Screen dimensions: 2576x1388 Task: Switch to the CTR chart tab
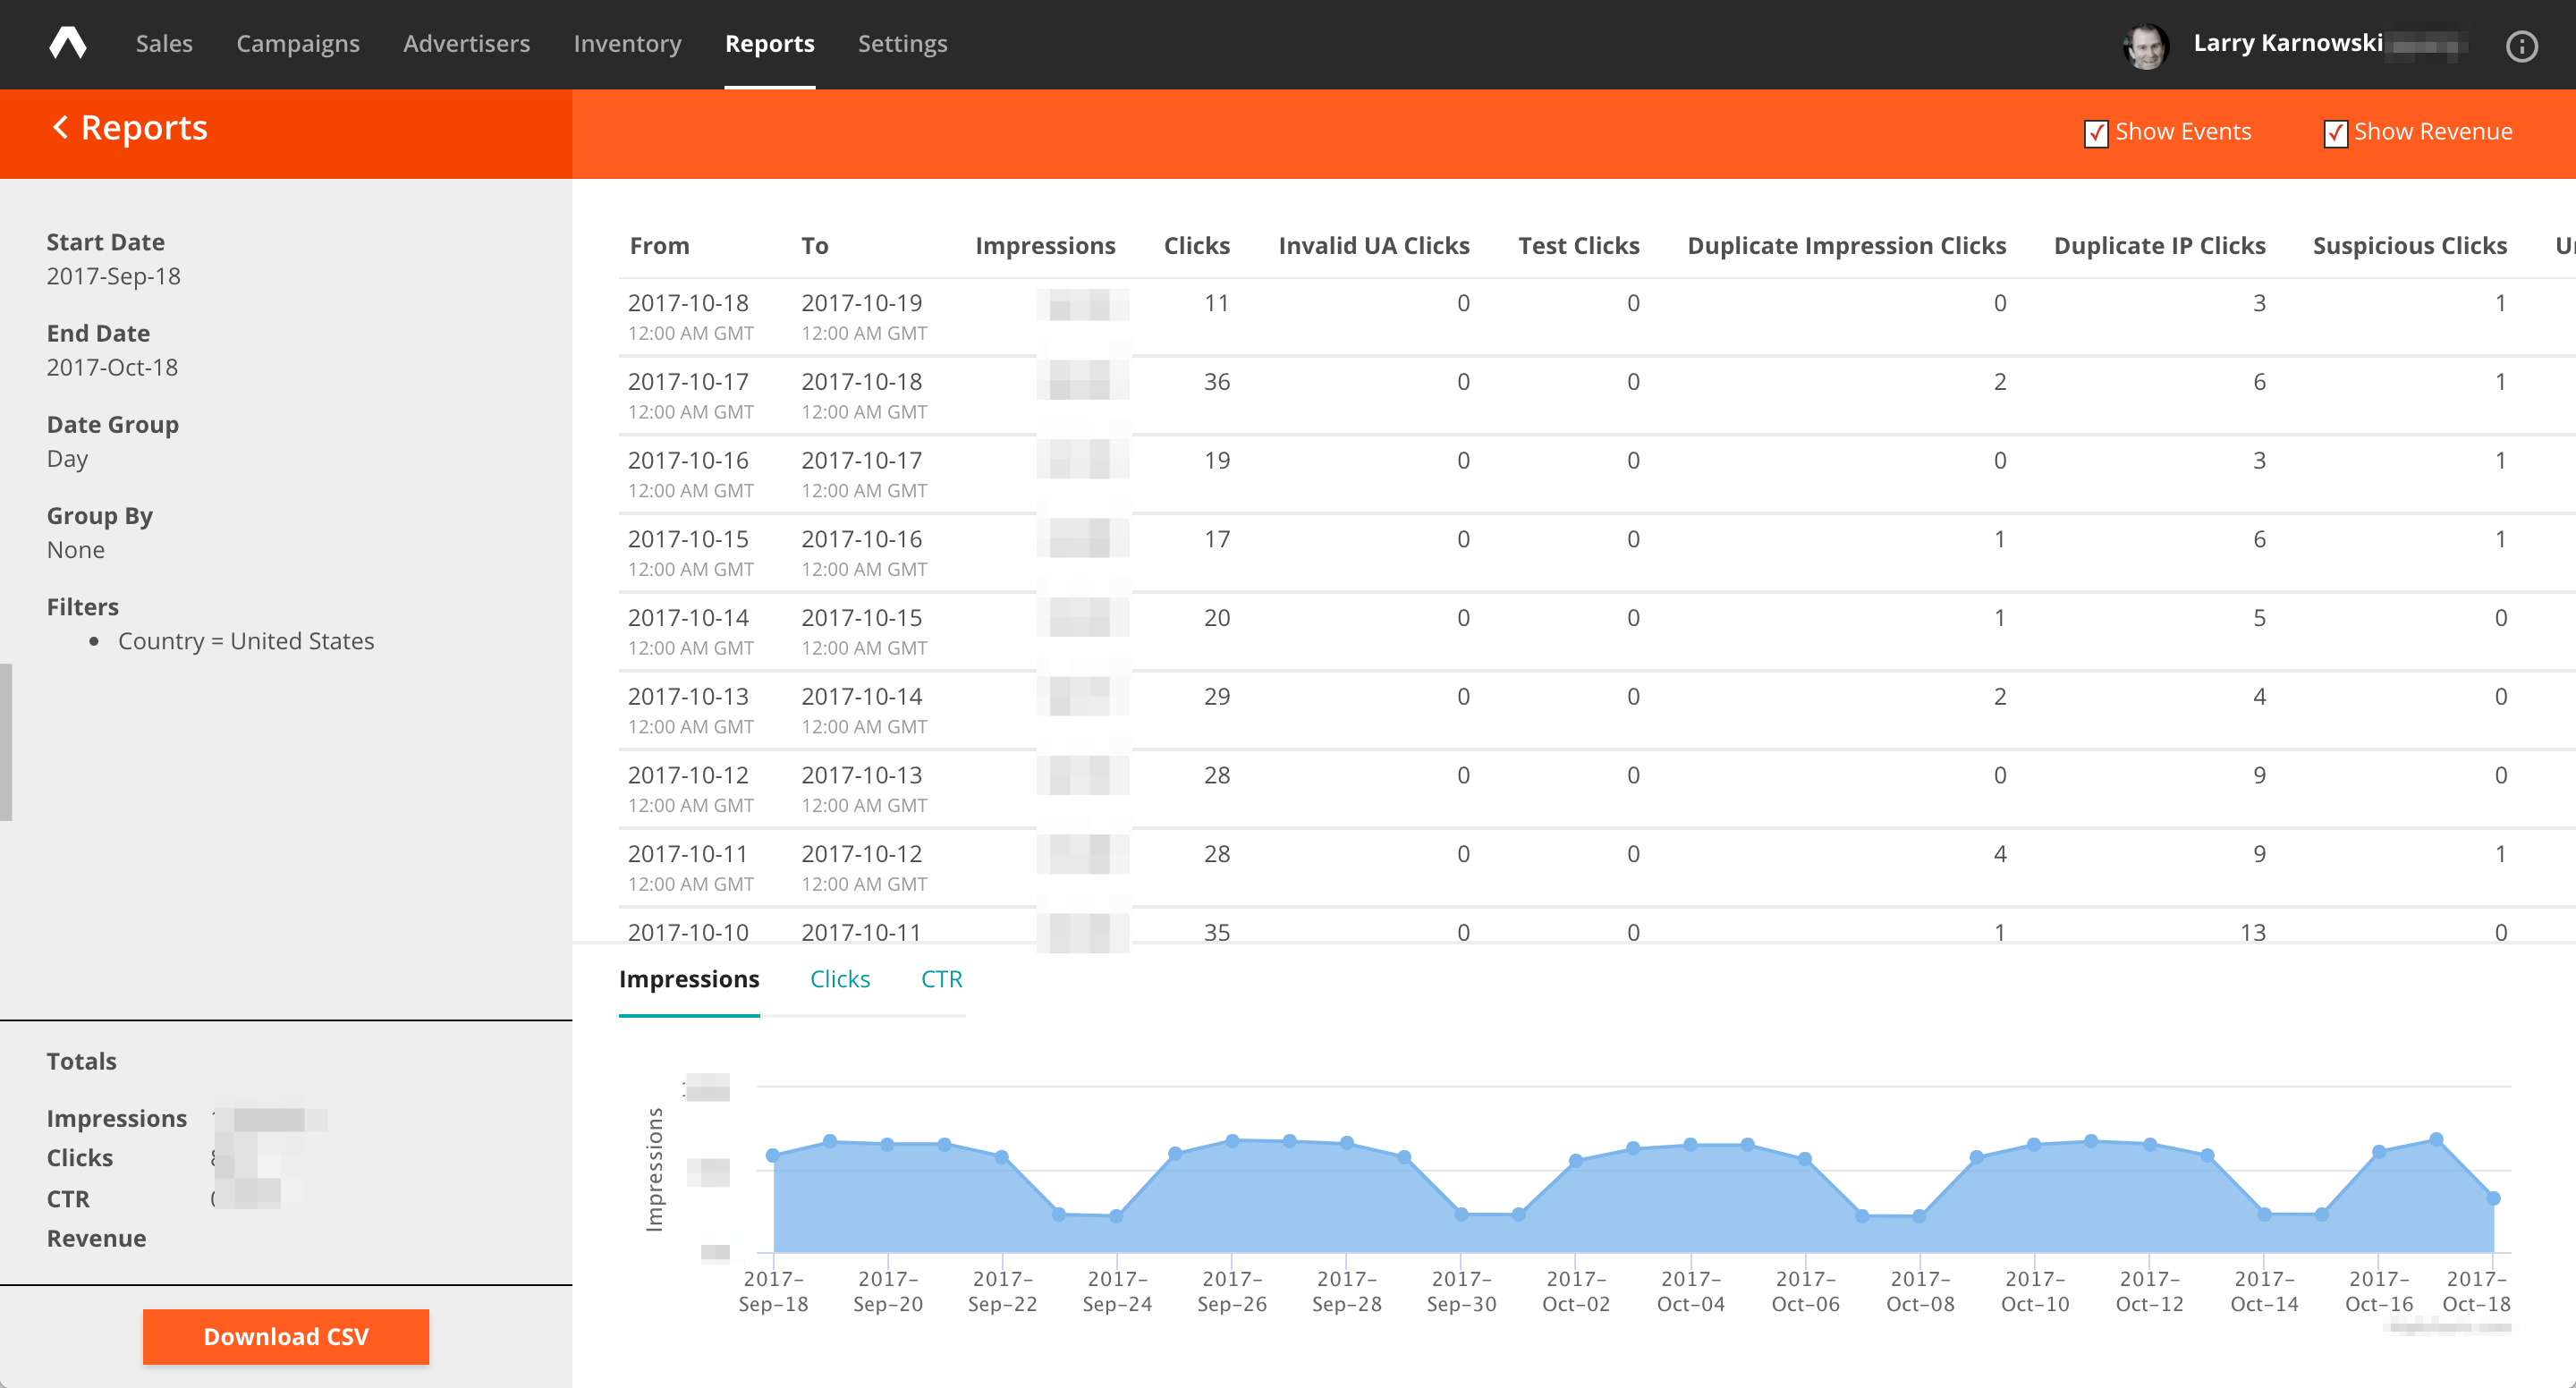[941, 979]
